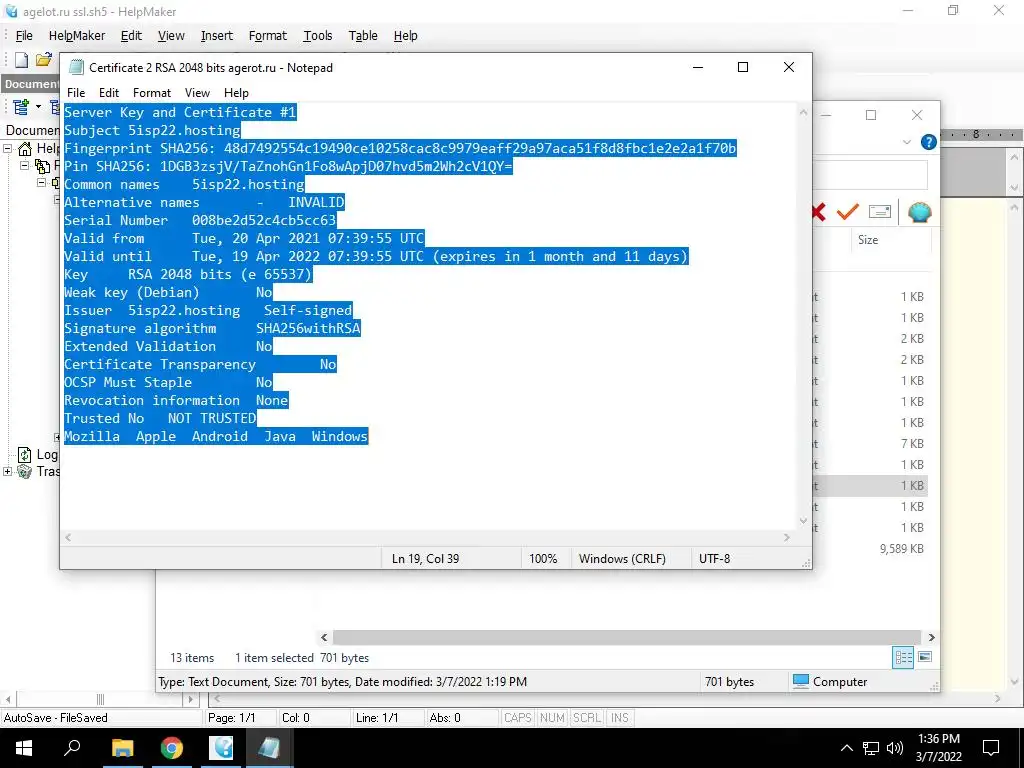Image resolution: width=1024 pixels, height=768 pixels.
Task: Click the envelope-shaped properties icon in Explorer
Action: pyautogui.click(x=880, y=212)
